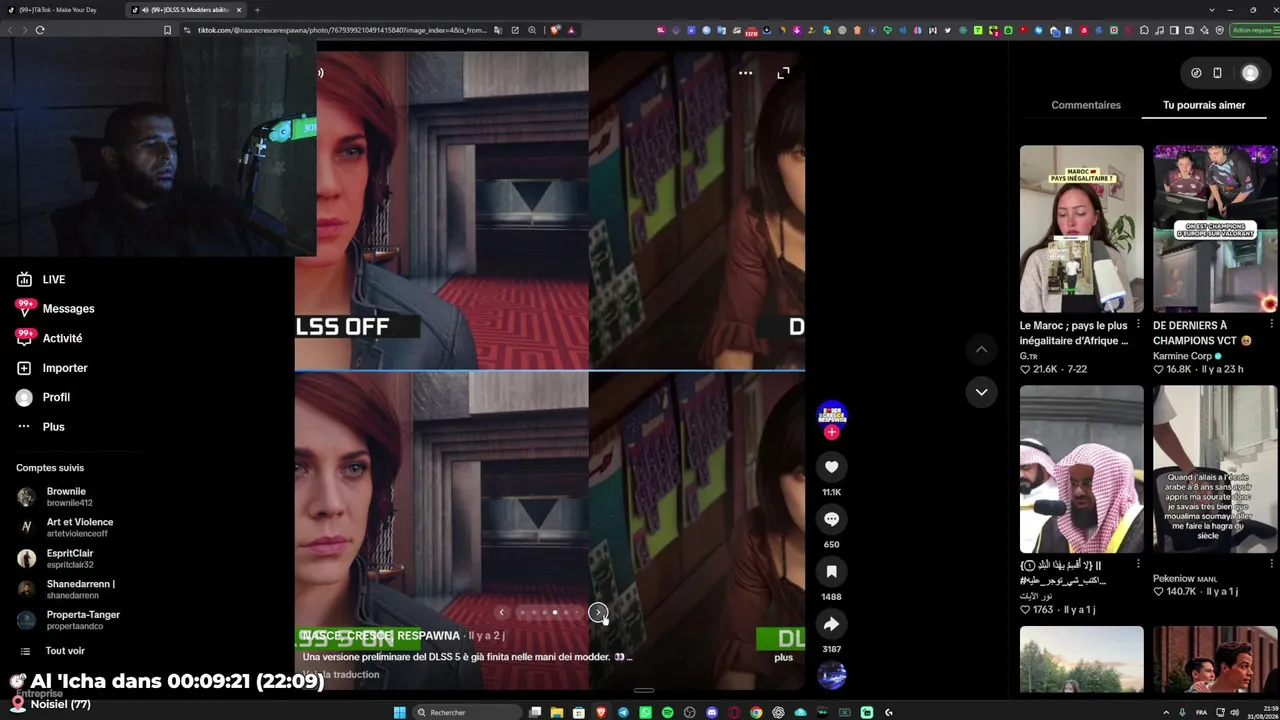Open the three-dot options on the photo
This screenshot has width=1280, height=720.
745,73
